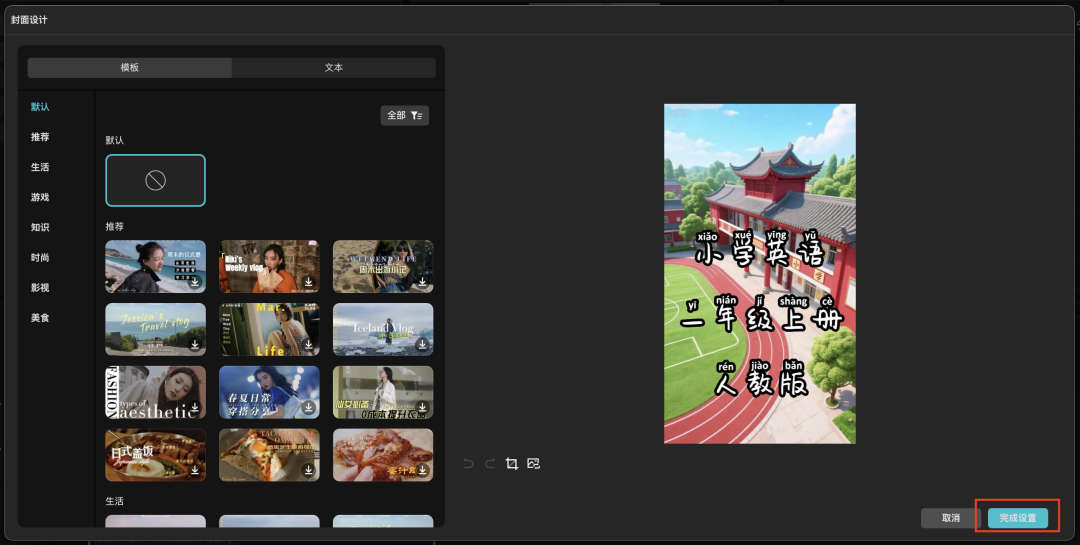This screenshot has width=1080, height=545.
Task: Select the 默认 category in sidebar
Action: pos(40,107)
